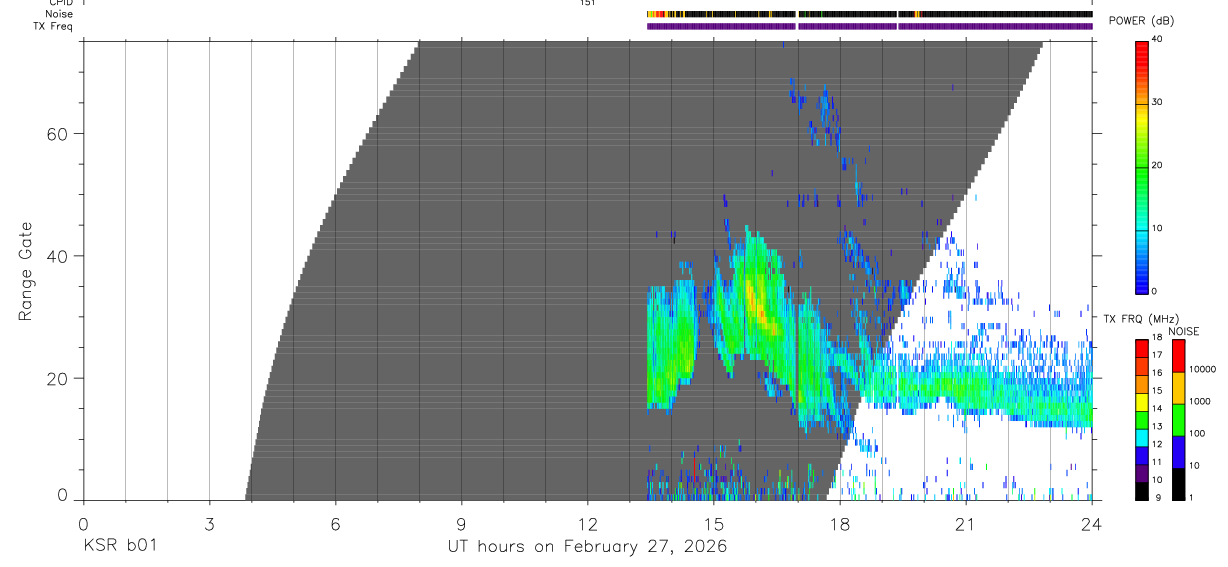The width and height of the screenshot is (1228, 567).
Task: Click the POWER (dB) legend title
Action: (x=1141, y=21)
